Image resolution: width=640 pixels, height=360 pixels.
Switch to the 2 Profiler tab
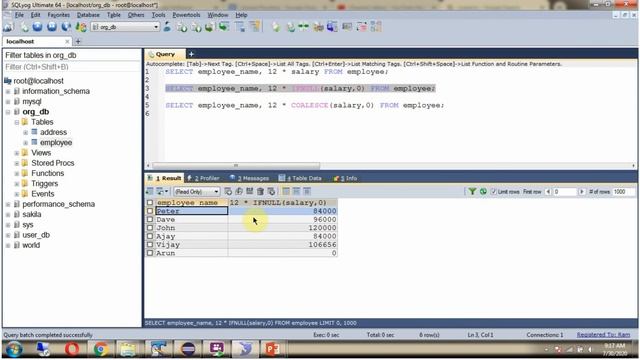click(204, 178)
